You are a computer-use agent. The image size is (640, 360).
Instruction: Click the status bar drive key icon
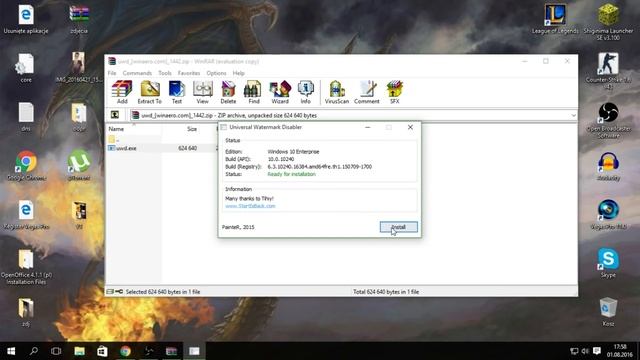[115, 291]
